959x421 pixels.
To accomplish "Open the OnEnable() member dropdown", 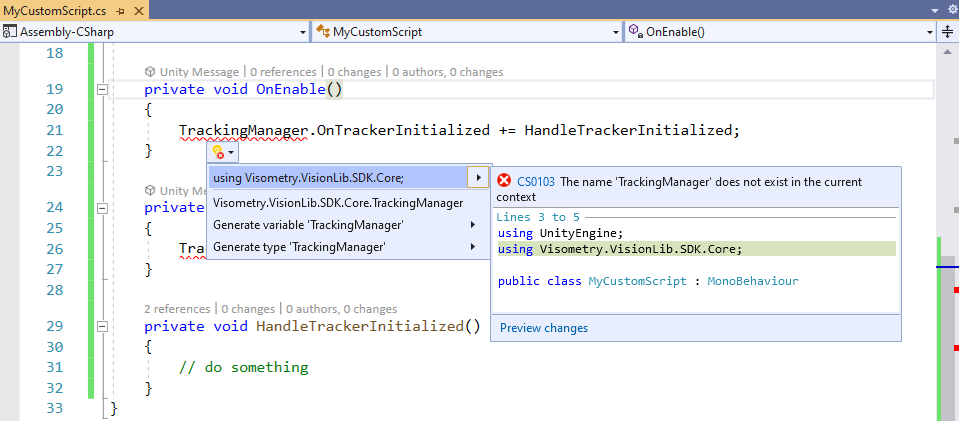I will click(x=928, y=32).
